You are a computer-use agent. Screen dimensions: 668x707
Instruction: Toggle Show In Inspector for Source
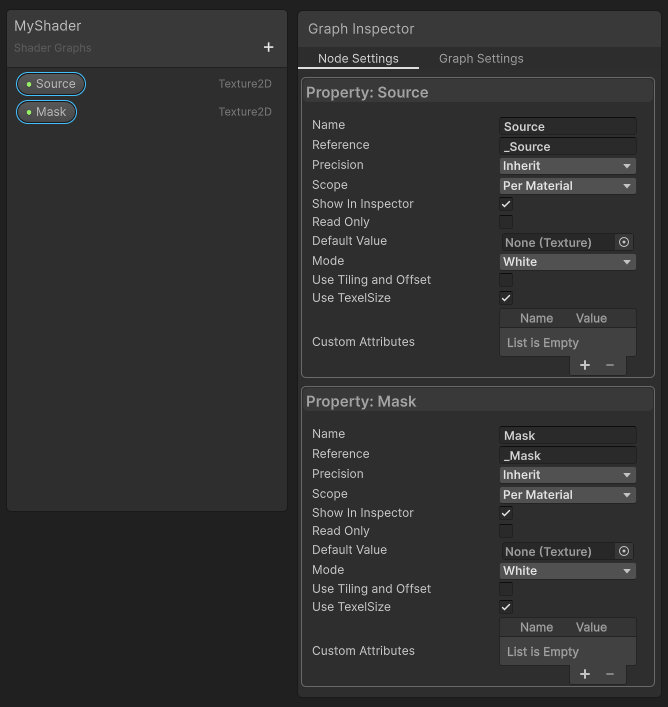[506, 204]
